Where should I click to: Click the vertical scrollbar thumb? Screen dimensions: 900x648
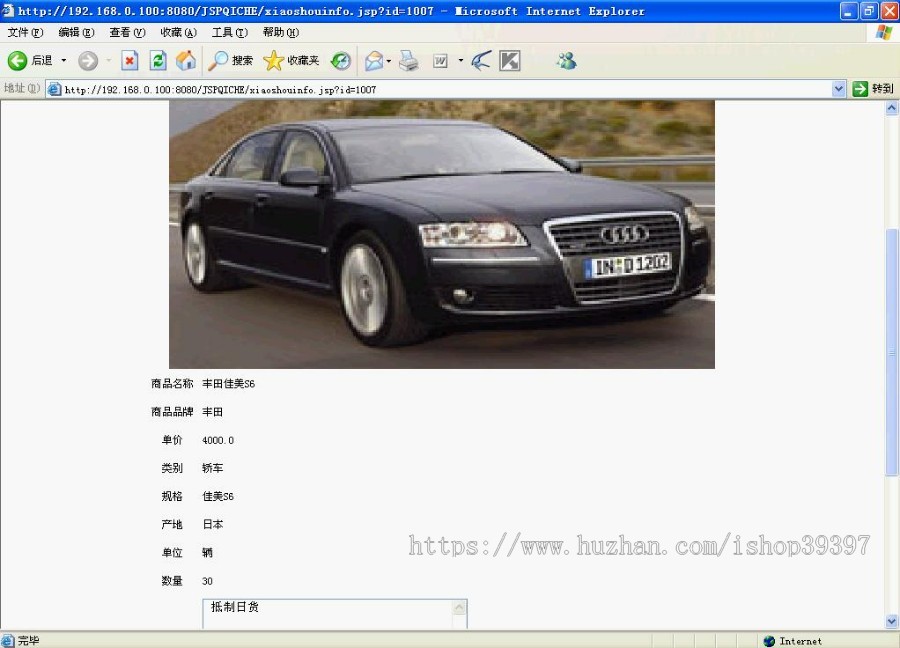pyautogui.click(x=891, y=352)
